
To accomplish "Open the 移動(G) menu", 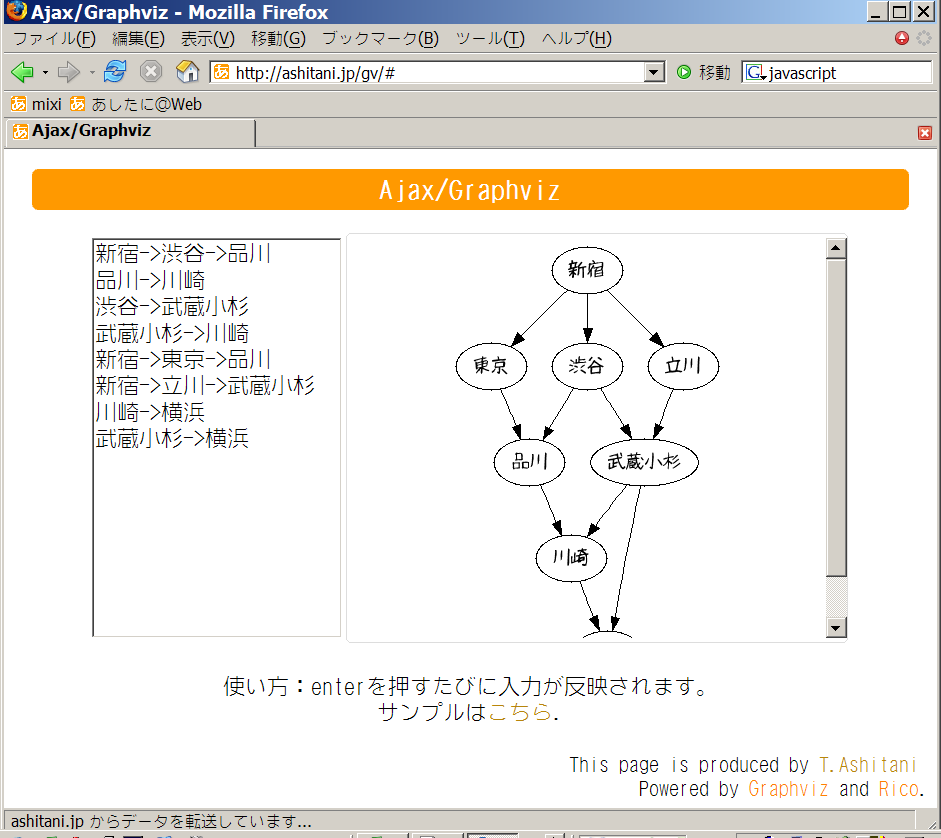I will [278, 39].
